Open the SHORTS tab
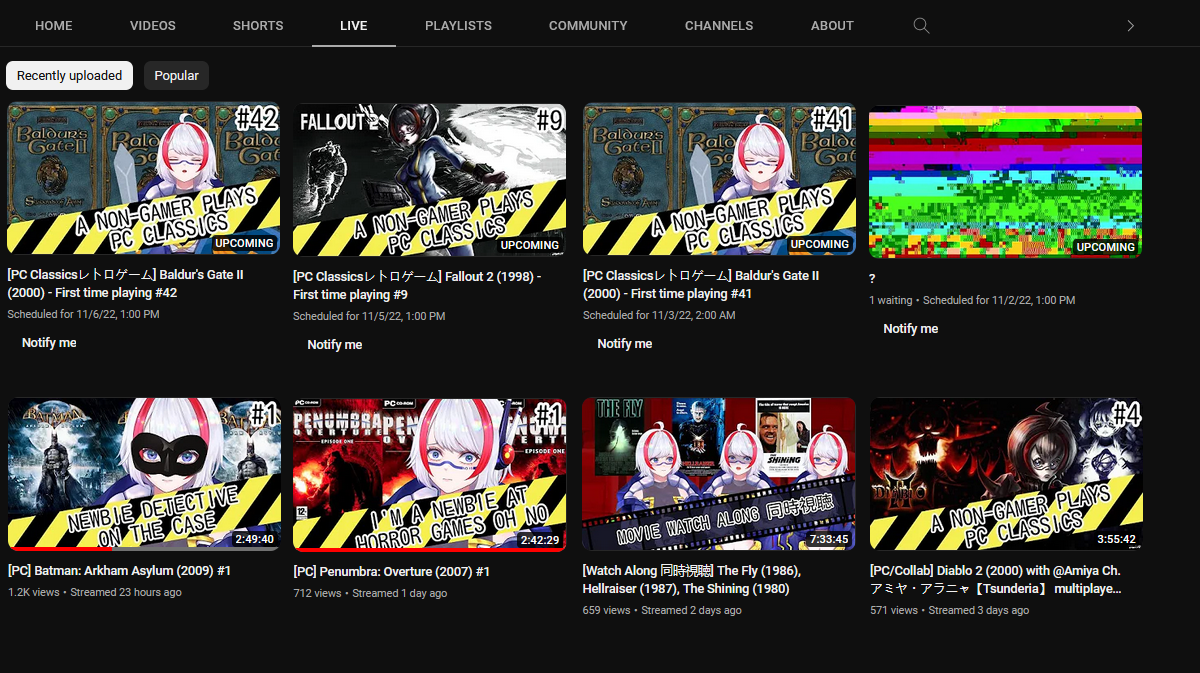This screenshot has height=673, width=1200. click(258, 25)
